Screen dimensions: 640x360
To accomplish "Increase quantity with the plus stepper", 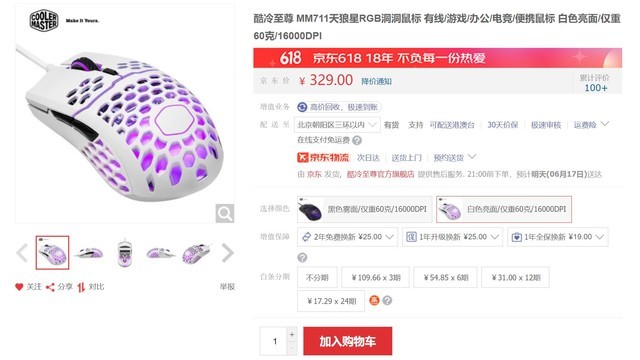I will (x=292, y=334).
